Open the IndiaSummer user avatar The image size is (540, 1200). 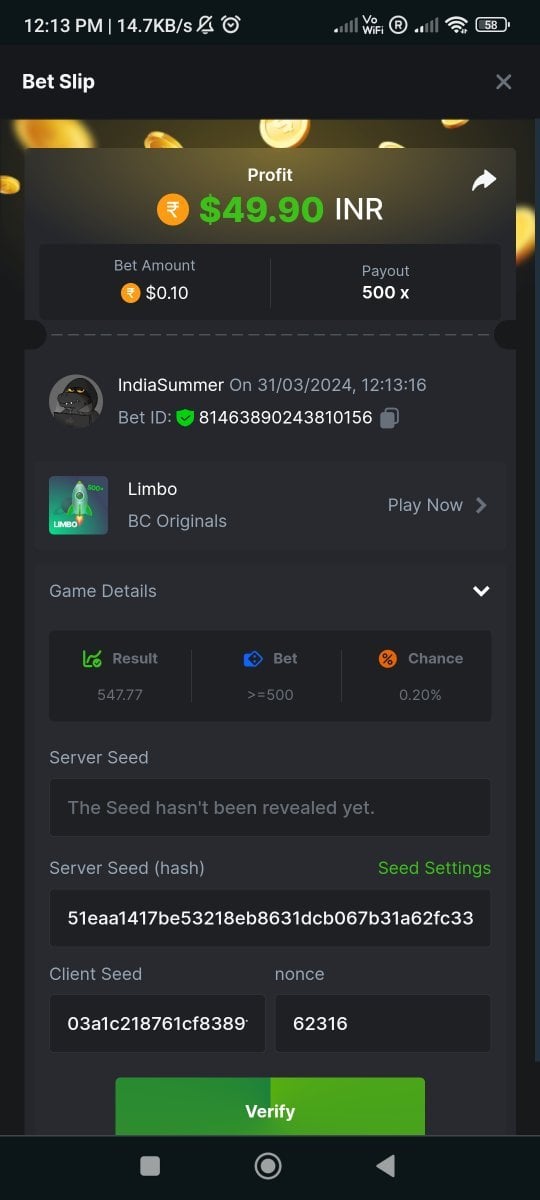tap(76, 402)
